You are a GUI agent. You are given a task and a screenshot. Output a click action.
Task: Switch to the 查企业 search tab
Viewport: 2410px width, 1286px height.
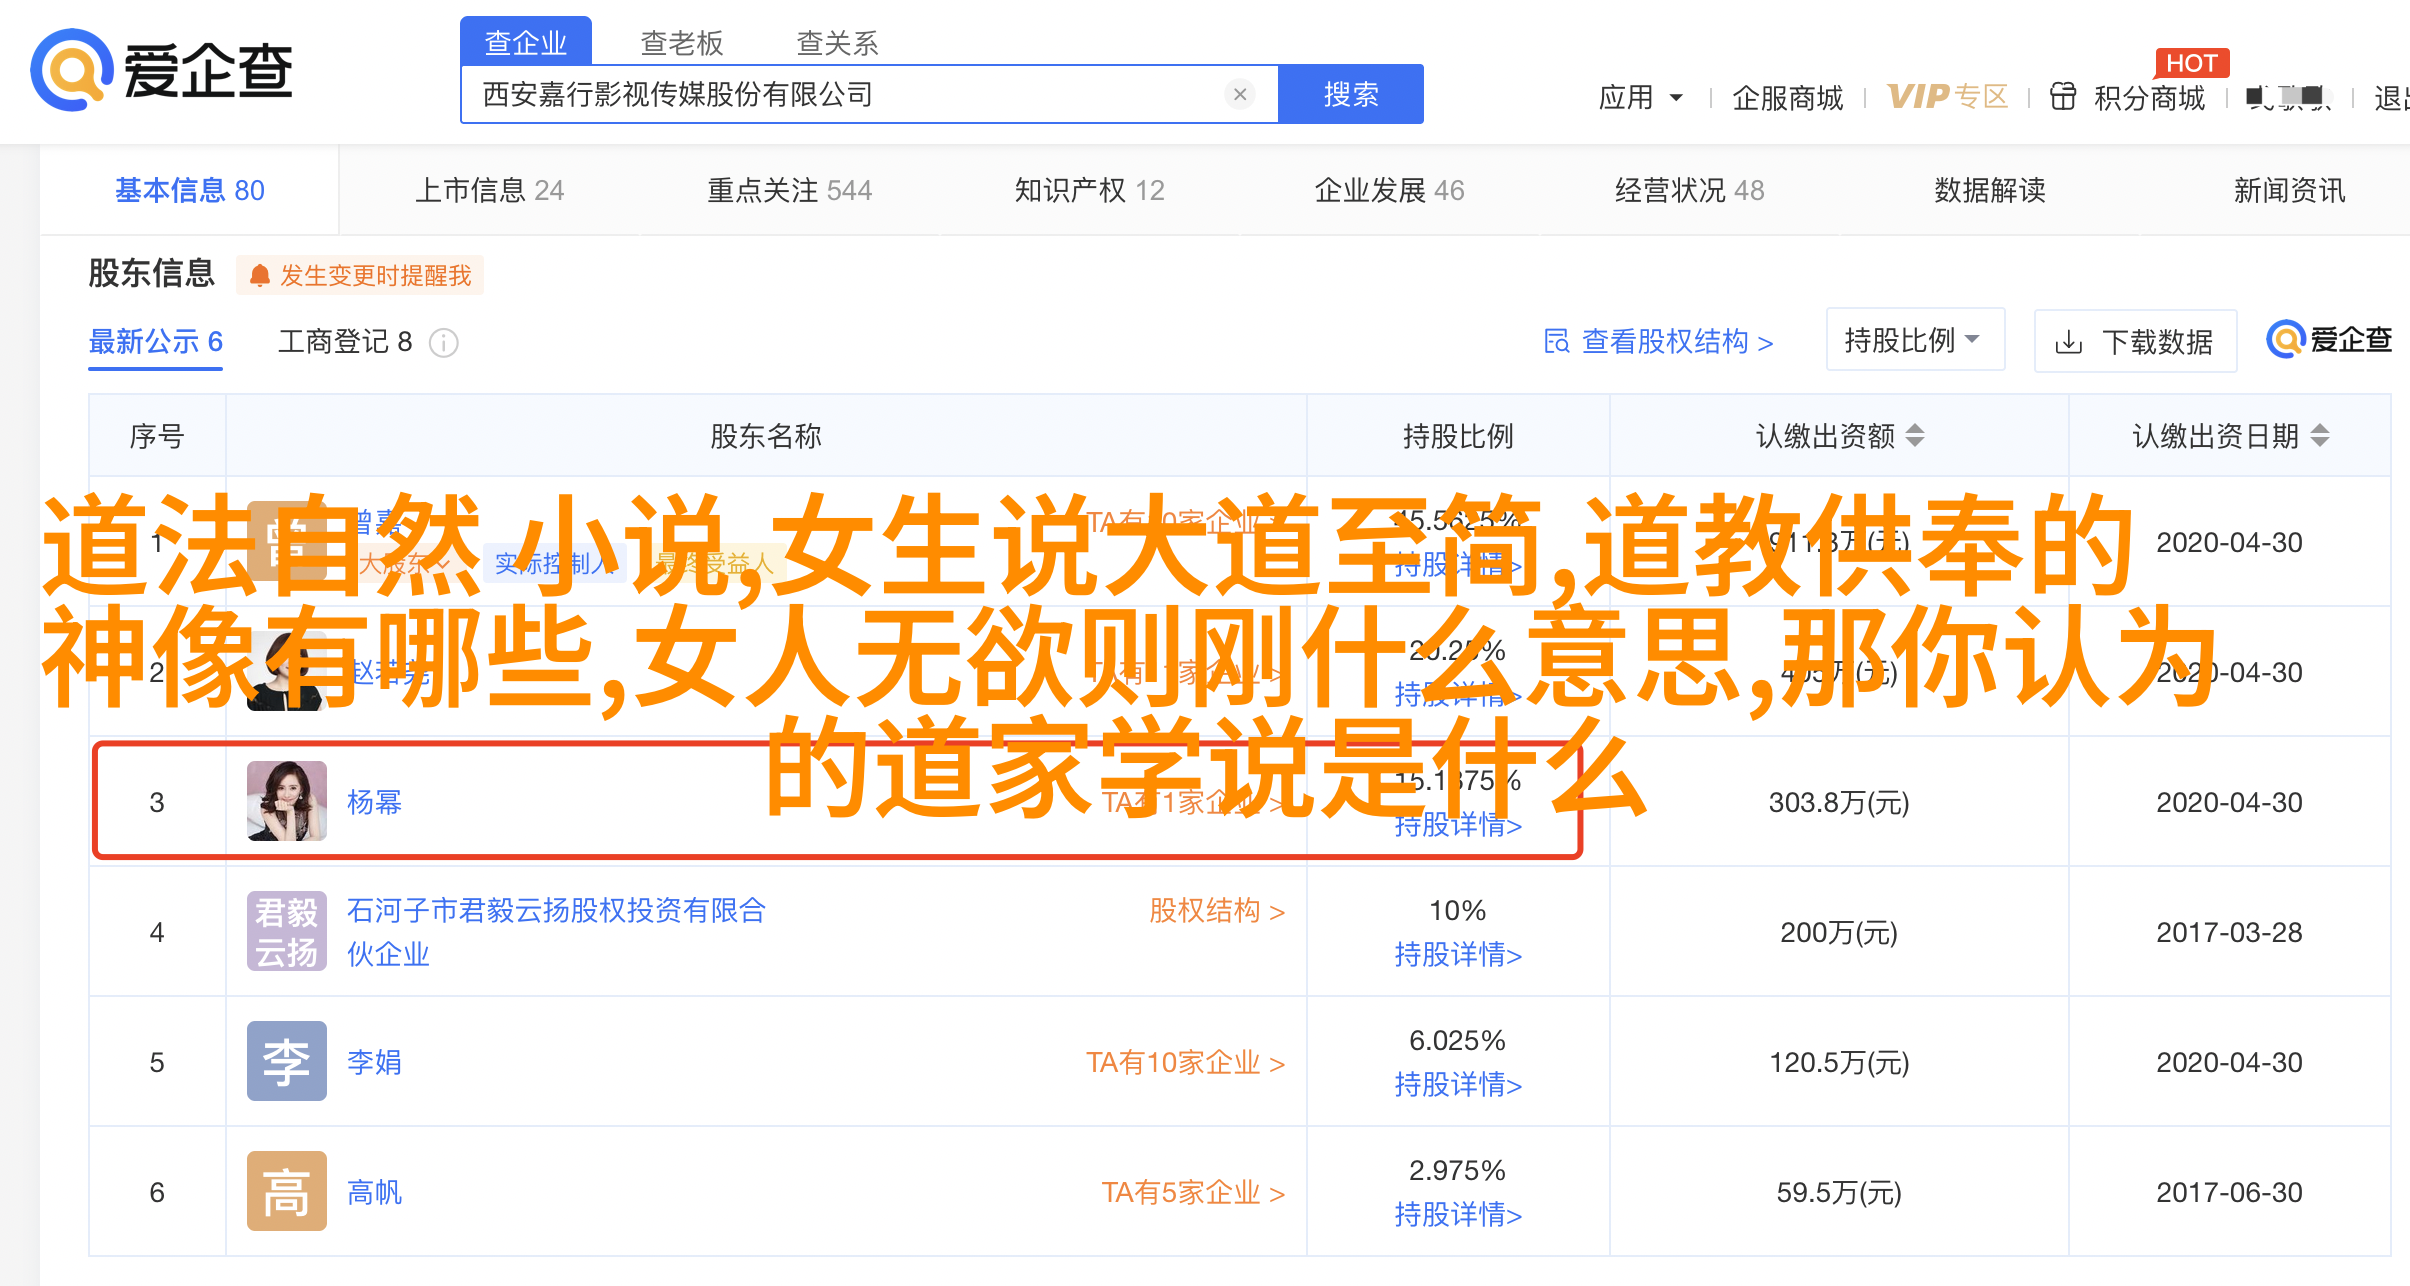pyautogui.click(x=526, y=42)
